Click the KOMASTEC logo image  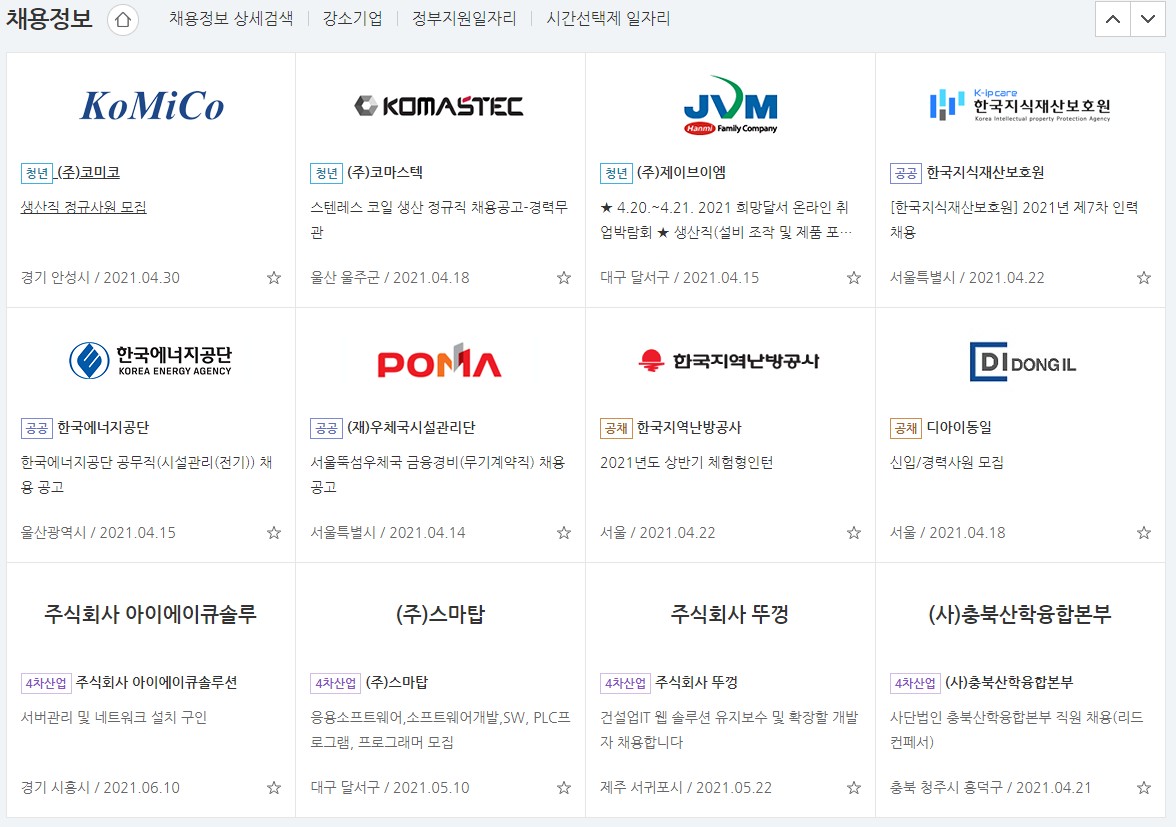pos(440,106)
